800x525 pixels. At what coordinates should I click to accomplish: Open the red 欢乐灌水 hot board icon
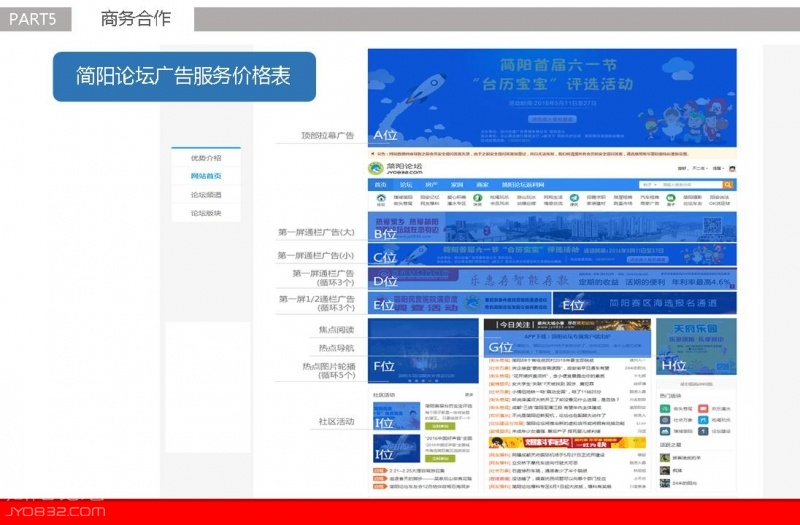pyautogui.click(x=703, y=409)
